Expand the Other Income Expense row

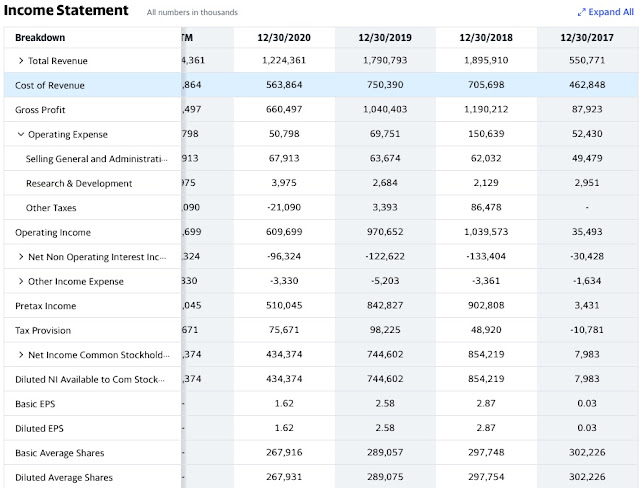point(21,281)
